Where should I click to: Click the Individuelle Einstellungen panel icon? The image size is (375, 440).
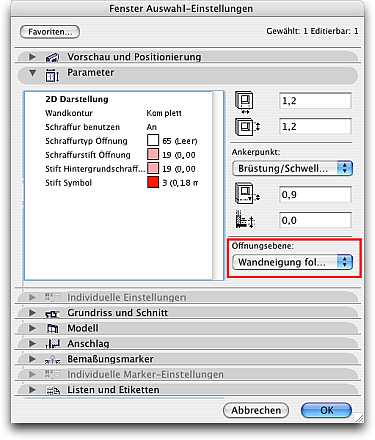point(52,297)
